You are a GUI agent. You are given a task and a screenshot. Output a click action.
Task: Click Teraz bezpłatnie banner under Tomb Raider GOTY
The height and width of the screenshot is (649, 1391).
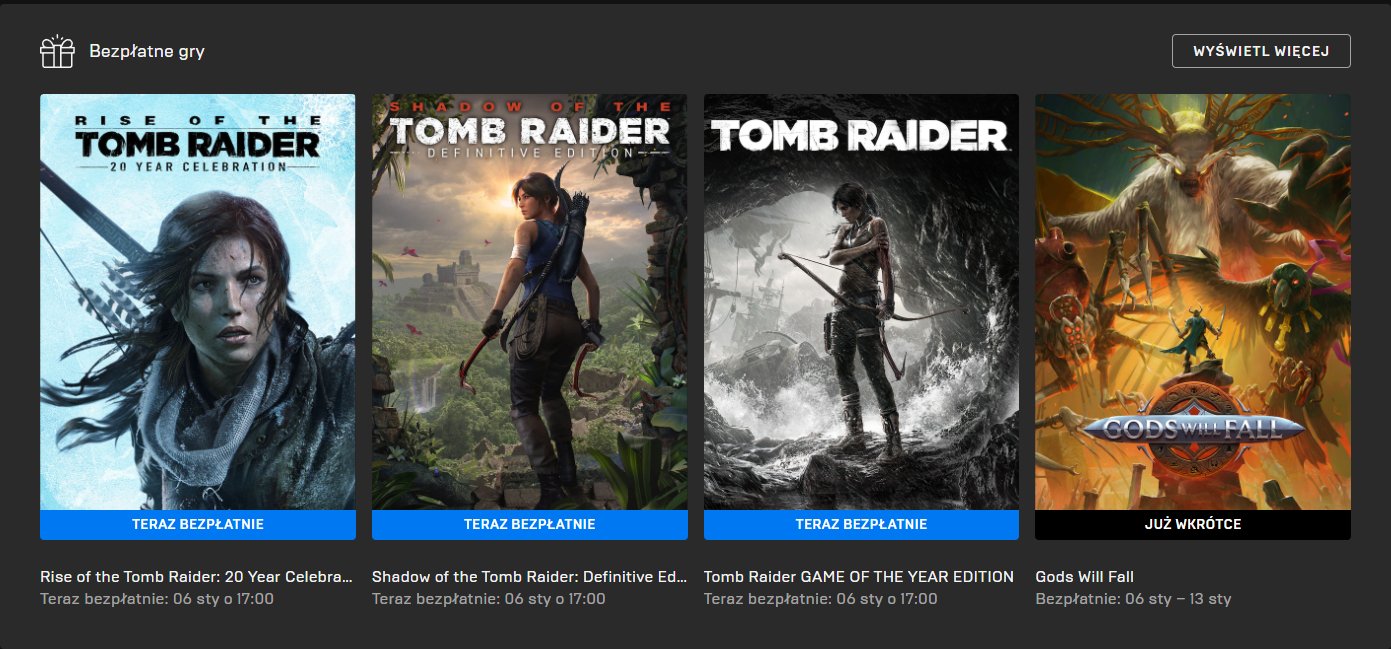[x=861, y=525]
